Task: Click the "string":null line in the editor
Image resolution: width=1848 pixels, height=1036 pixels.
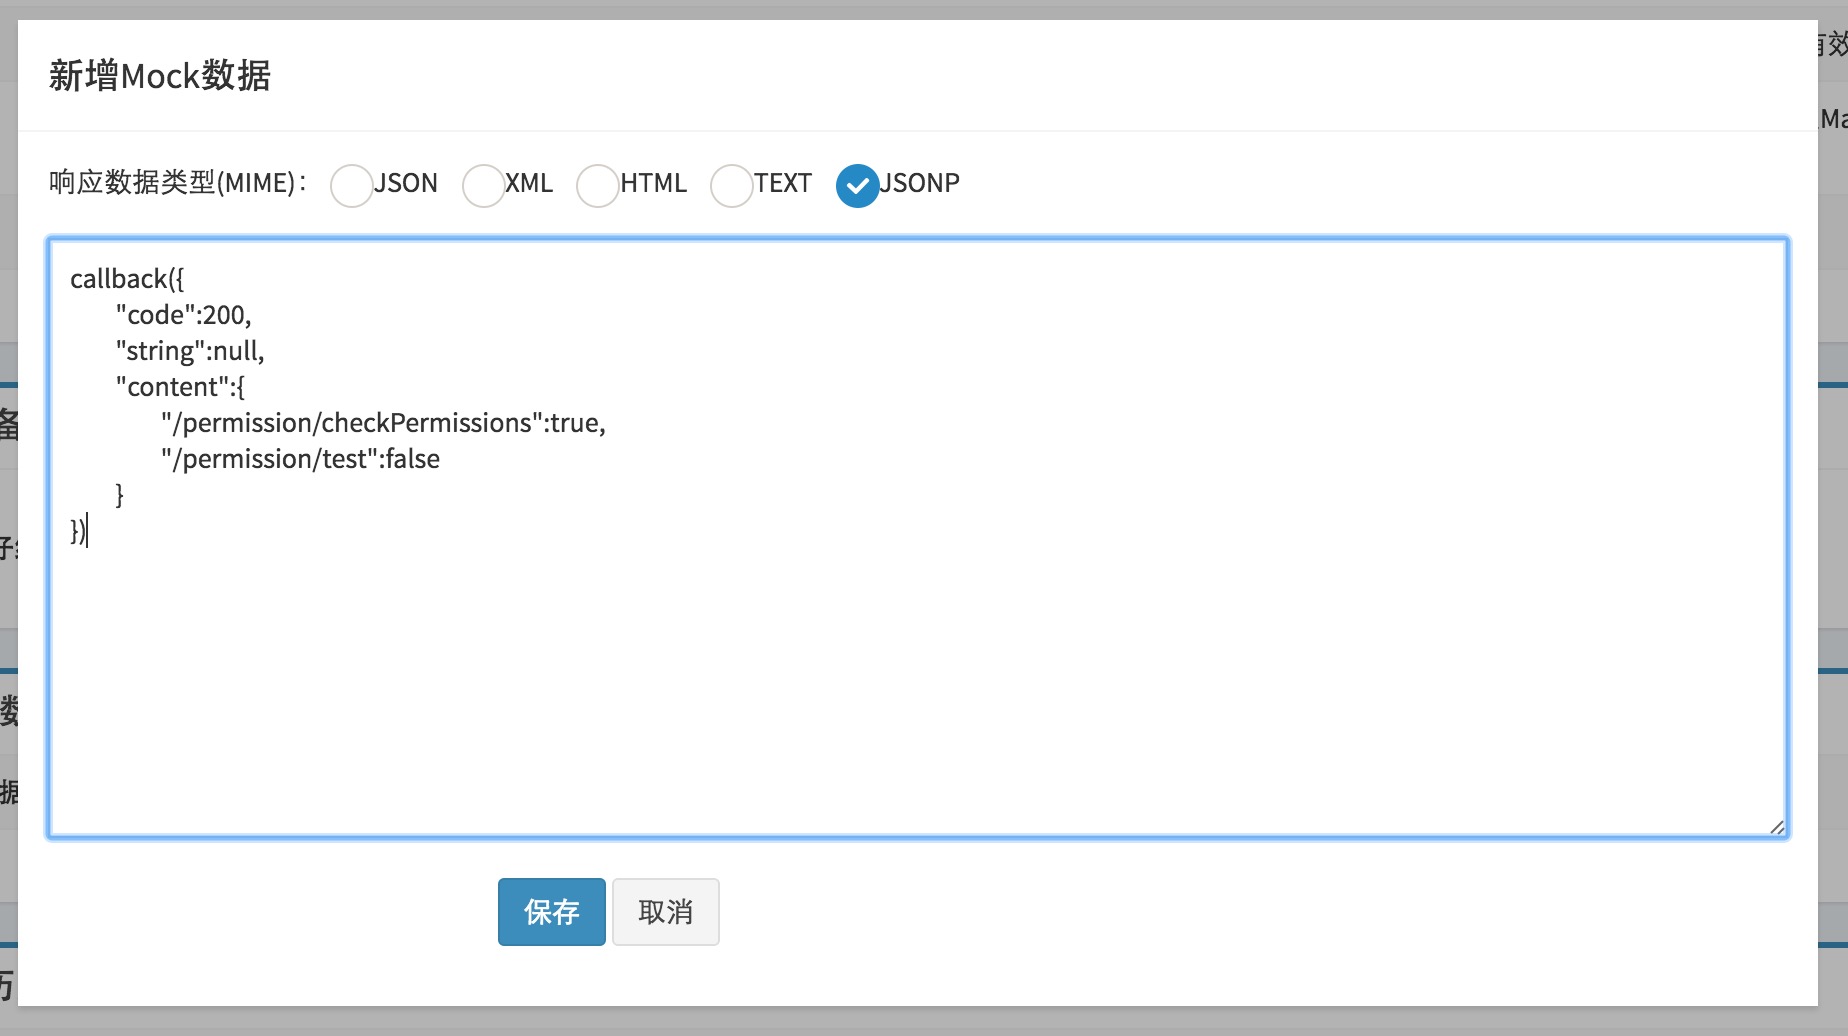Action: coord(190,351)
